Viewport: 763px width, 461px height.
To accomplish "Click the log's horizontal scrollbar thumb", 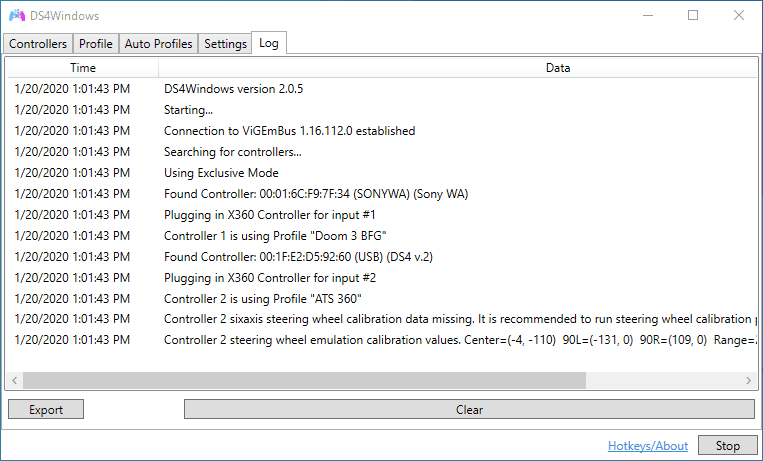I will pos(304,381).
